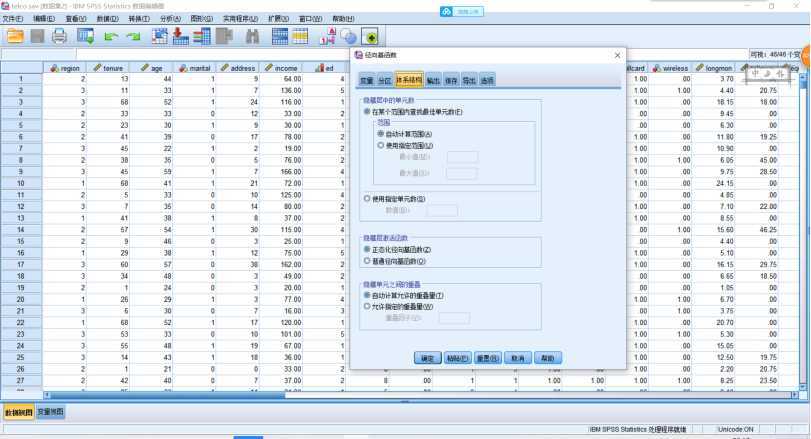
Task: Click the green plus toolbar icon
Action: point(370,36)
